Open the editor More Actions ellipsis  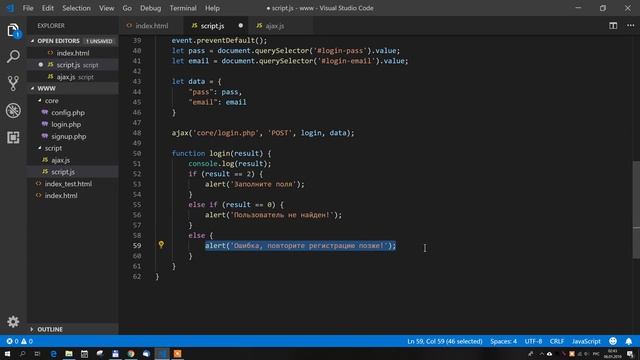coord(631,25)
